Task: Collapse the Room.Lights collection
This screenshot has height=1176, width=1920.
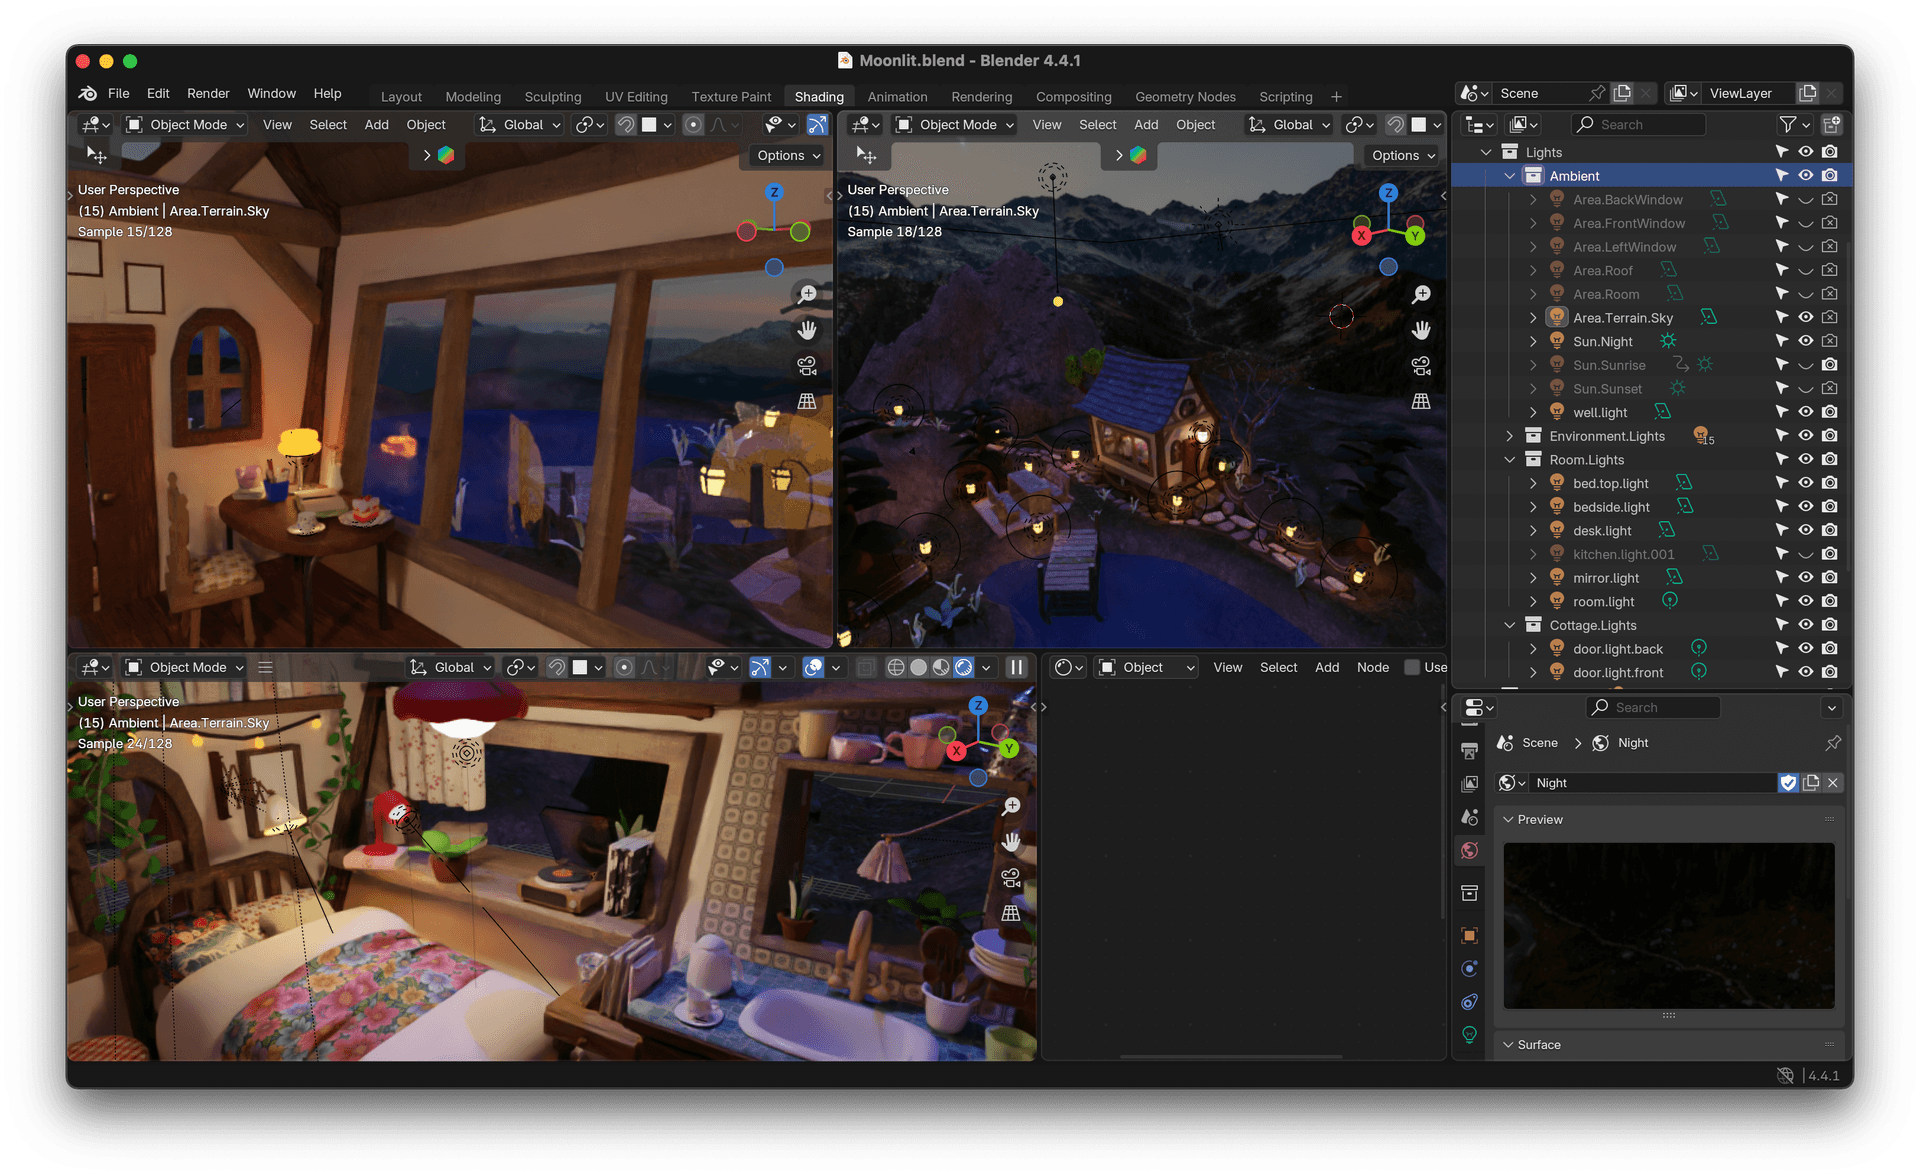Action: coord(1510,460)
